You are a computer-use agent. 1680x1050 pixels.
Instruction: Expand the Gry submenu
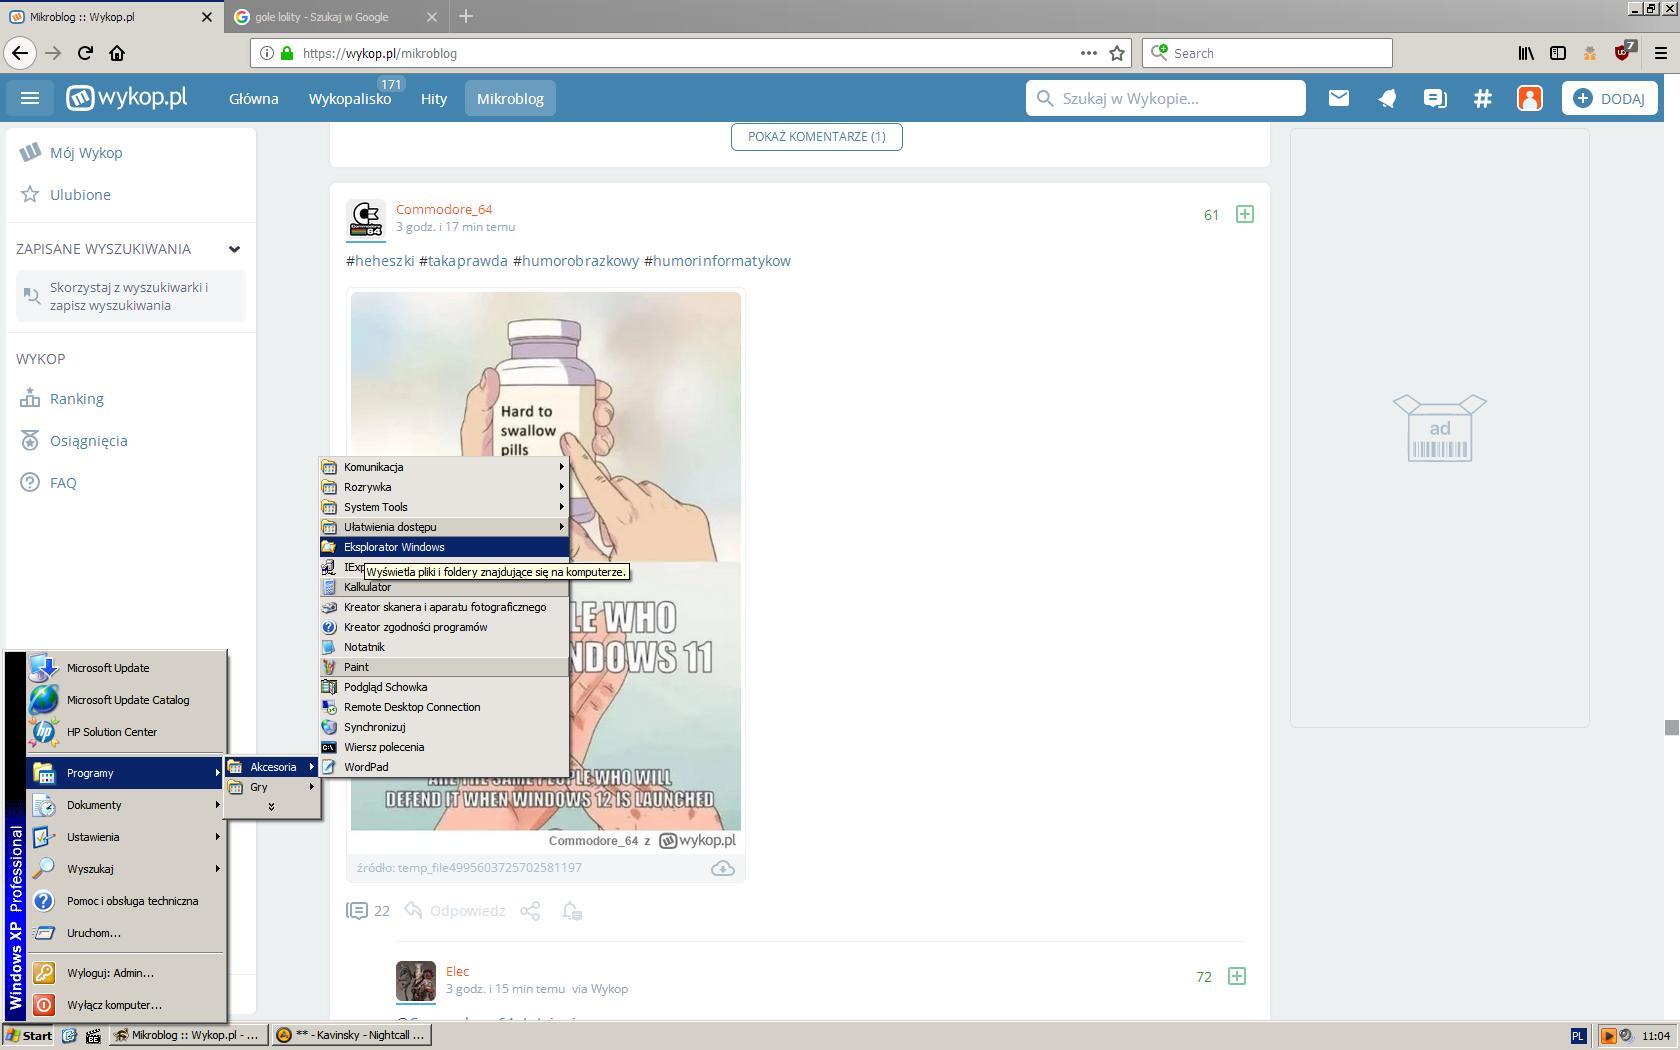(271, 787)
